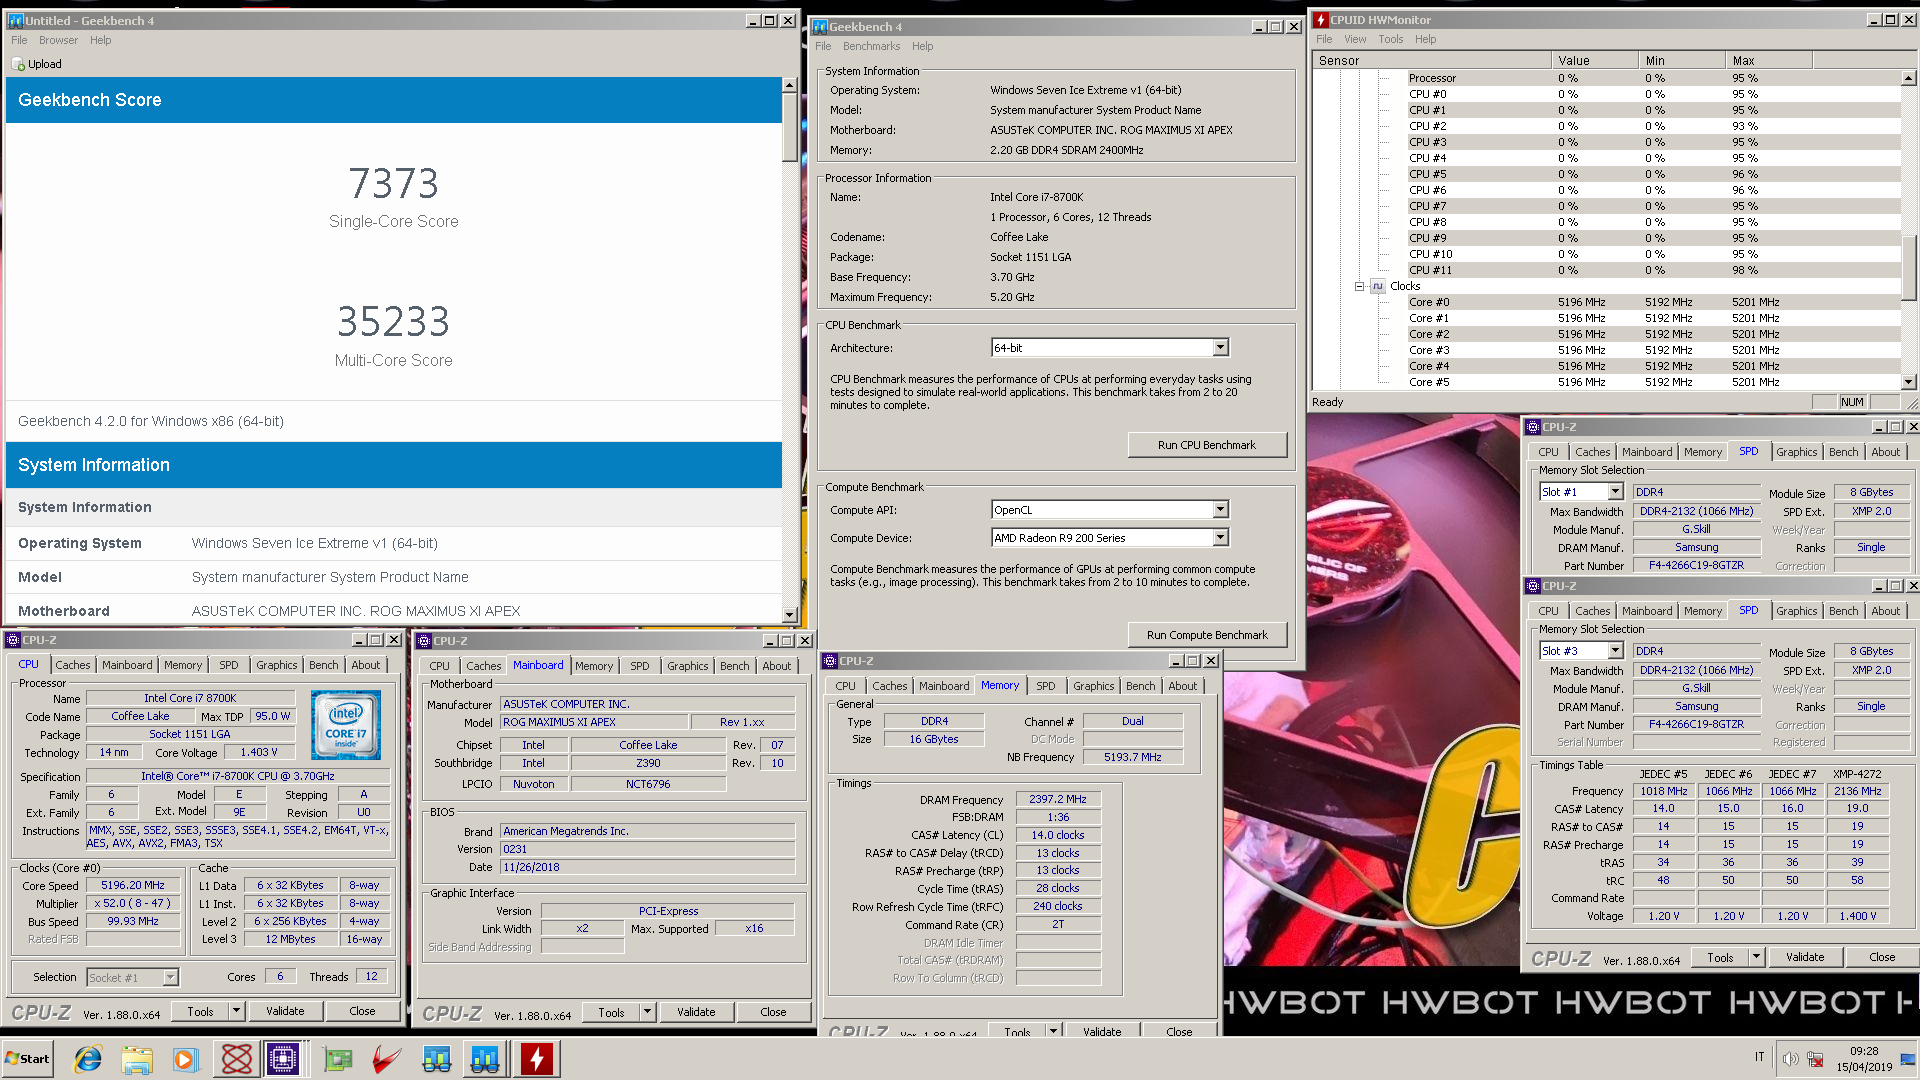The height and width of the screenshot is (1080, 1920).
Task: Switch to Graphics tab in CPU-Z Mainboard window
Action: [688, 666]
